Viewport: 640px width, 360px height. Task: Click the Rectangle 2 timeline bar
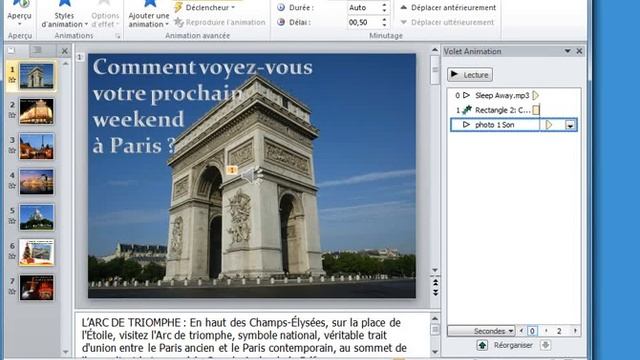(536, 110)
